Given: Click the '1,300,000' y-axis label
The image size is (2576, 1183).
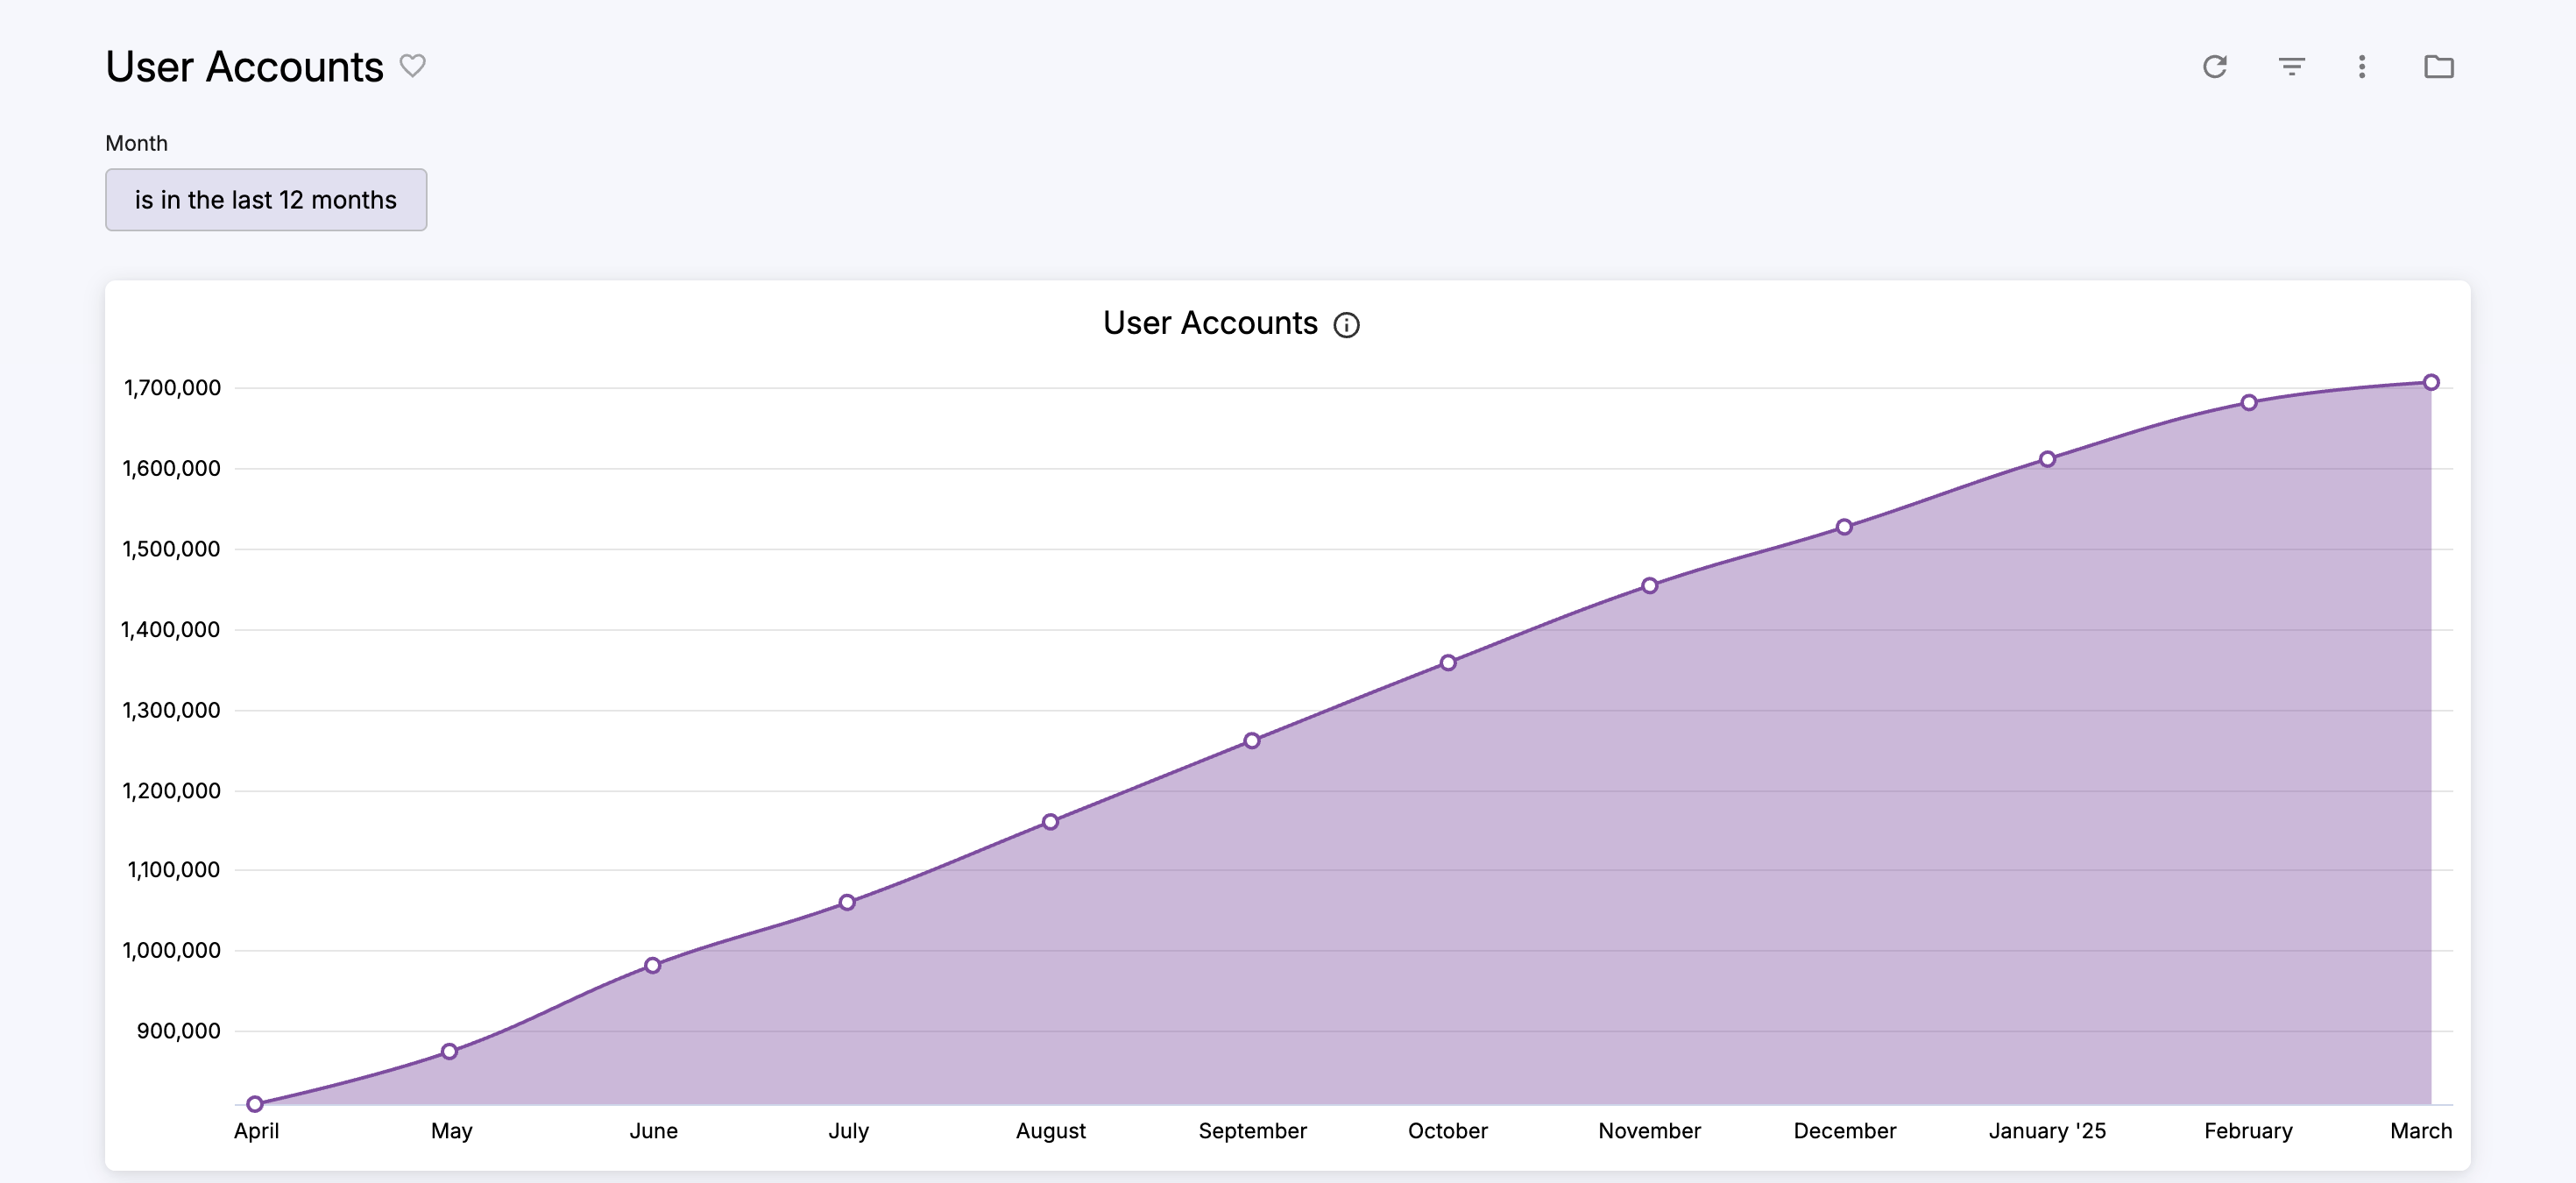Looking at the screenshot, I should [172, 710].
